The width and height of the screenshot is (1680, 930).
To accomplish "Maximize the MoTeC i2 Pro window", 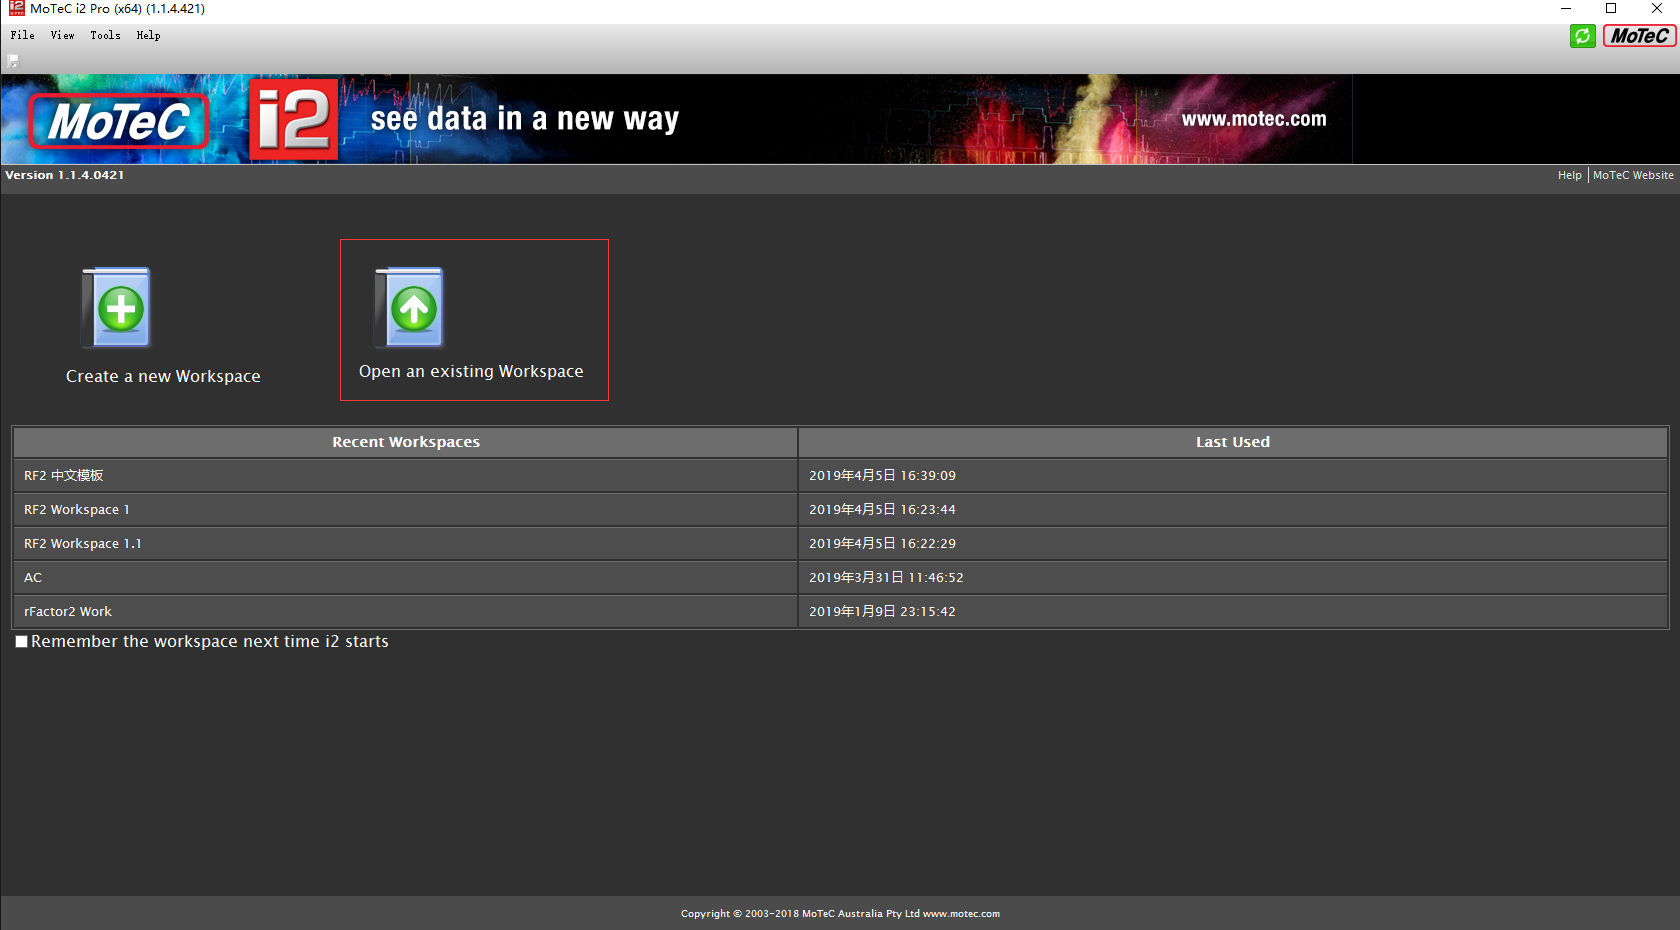I will pyautogui.click(x=1611, y=9).
